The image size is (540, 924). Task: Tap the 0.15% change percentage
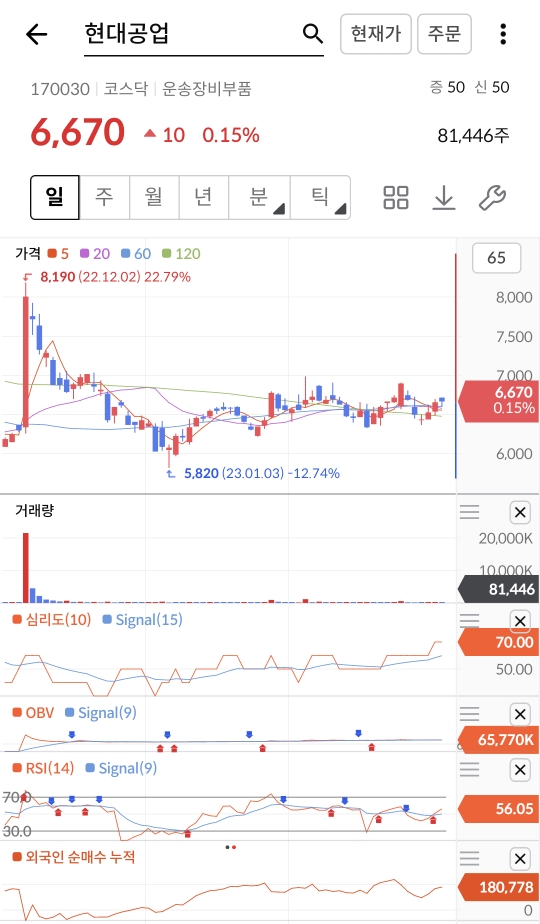point(231,135)
